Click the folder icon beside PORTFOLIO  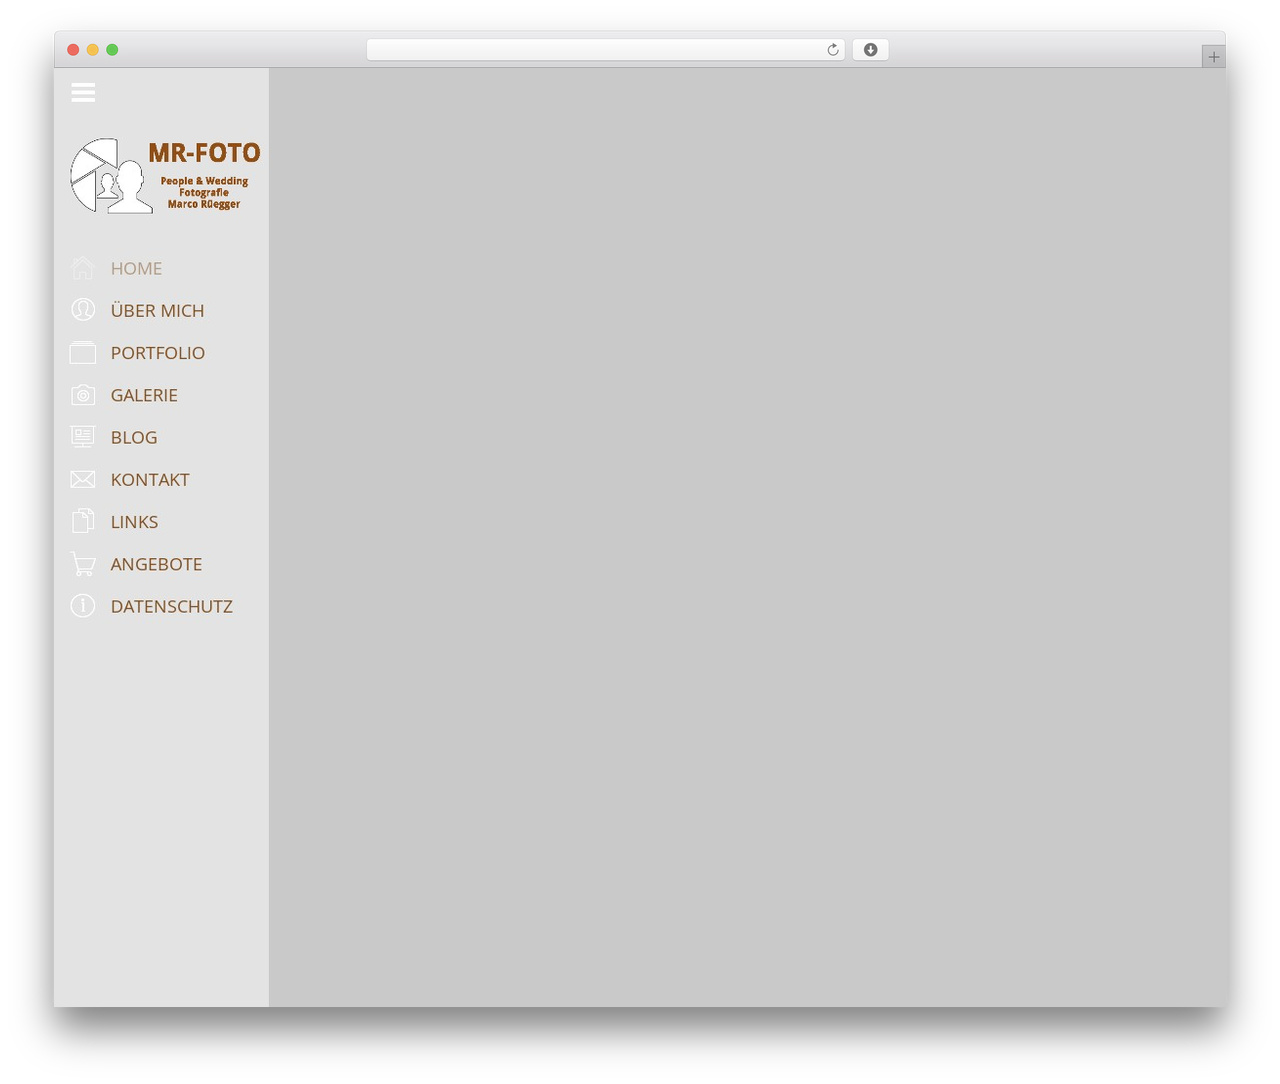point(83,352)
